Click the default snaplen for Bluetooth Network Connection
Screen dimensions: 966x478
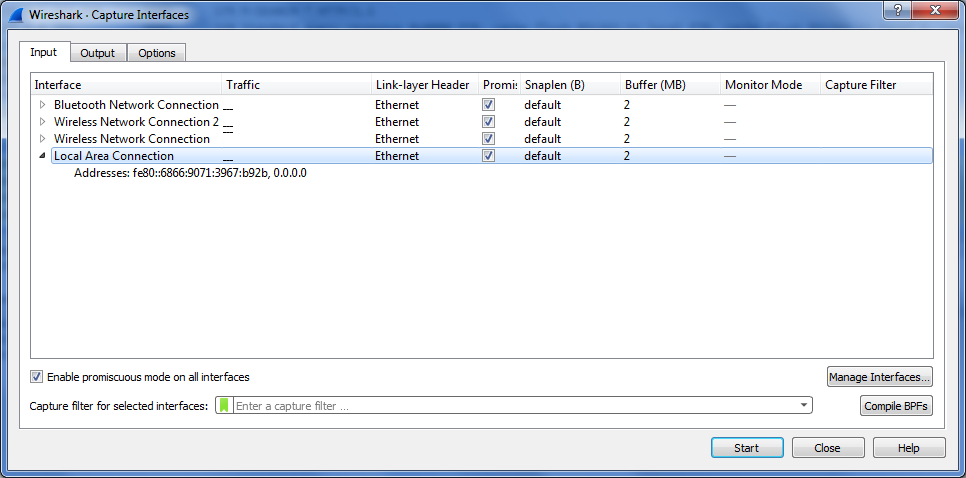[542, 105]
